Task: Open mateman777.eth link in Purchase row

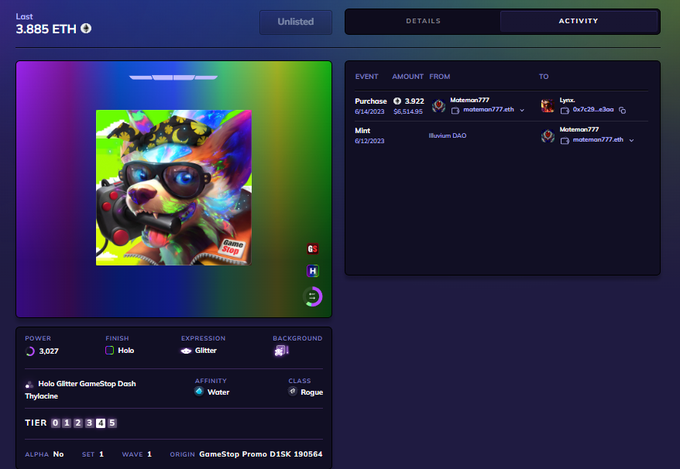Action: click(x=488, y=109)
